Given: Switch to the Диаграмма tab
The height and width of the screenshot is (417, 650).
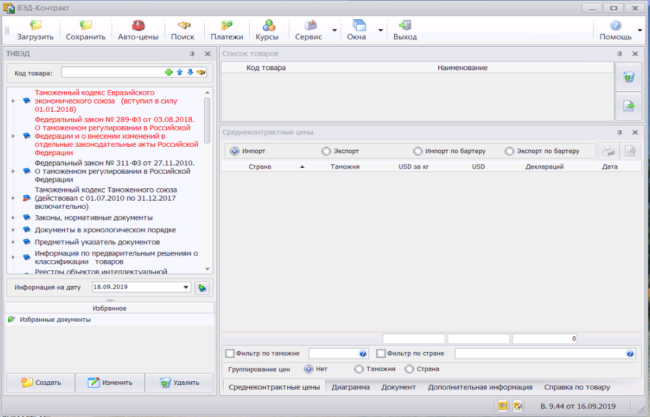Looking at the screenshot, I should [350, 386].
